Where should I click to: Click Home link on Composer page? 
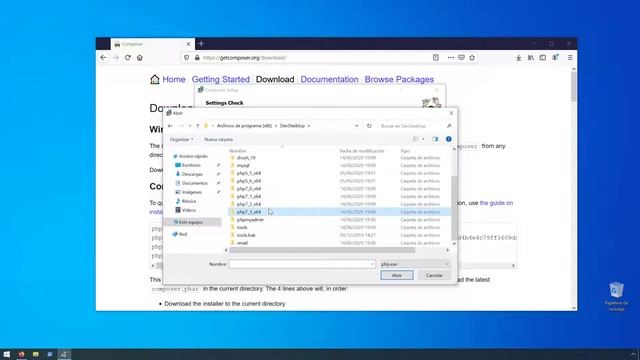(173, 79)
